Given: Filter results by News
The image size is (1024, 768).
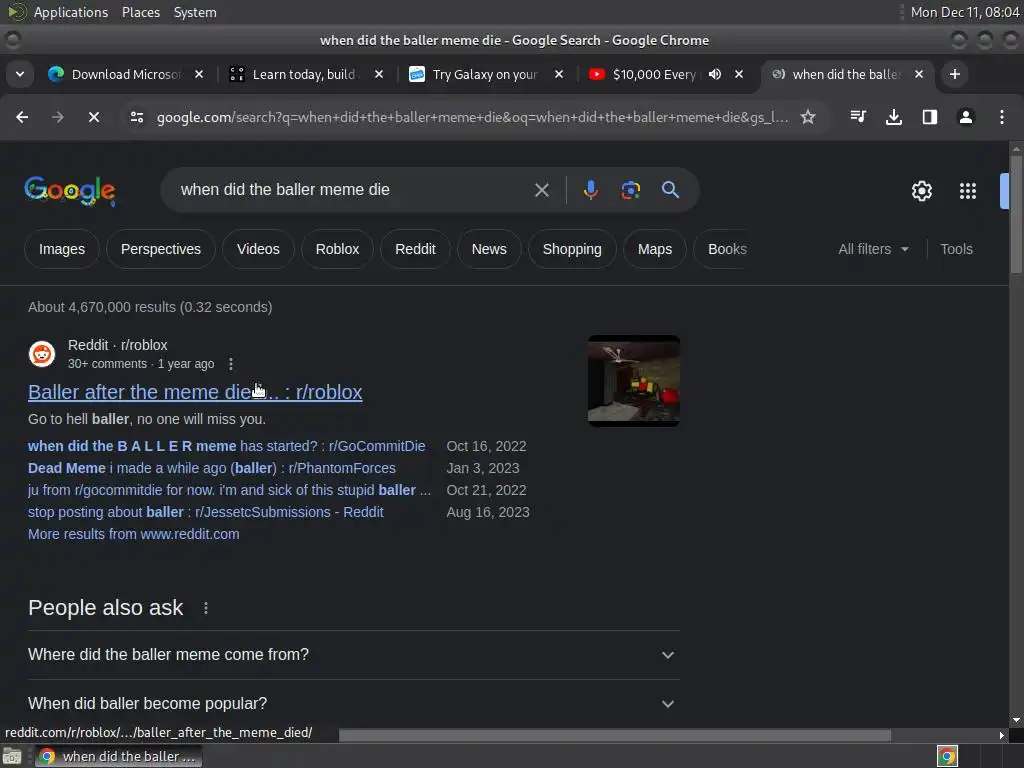Looking at the screenshot, I should click(x=488, y=249).
